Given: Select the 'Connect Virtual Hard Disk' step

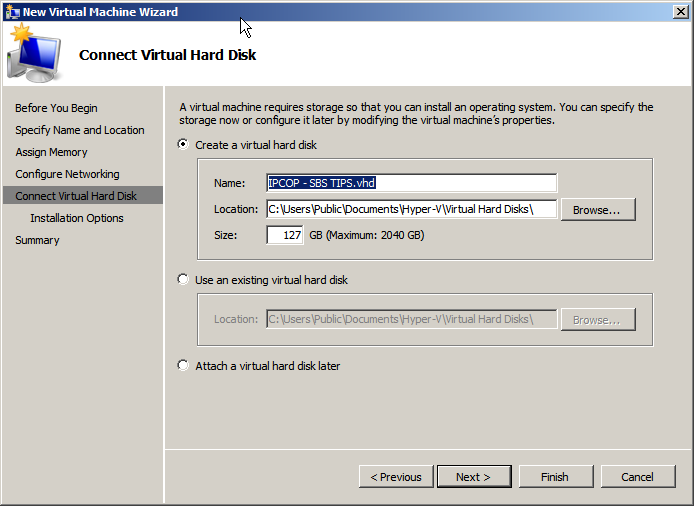Looking at the screenshot, I should 76,196.
